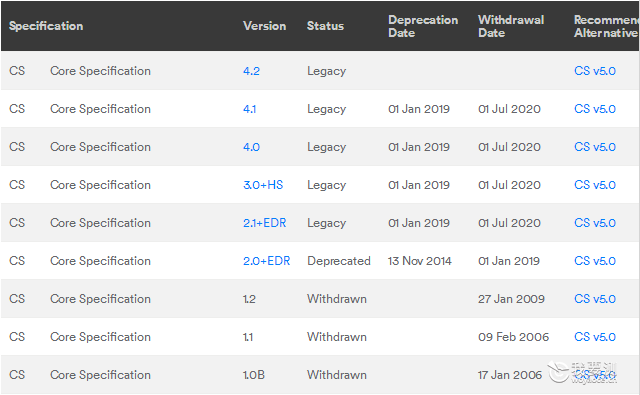Open the version 4.1 specification link
640x395 pixels.
tap(249, 109)
